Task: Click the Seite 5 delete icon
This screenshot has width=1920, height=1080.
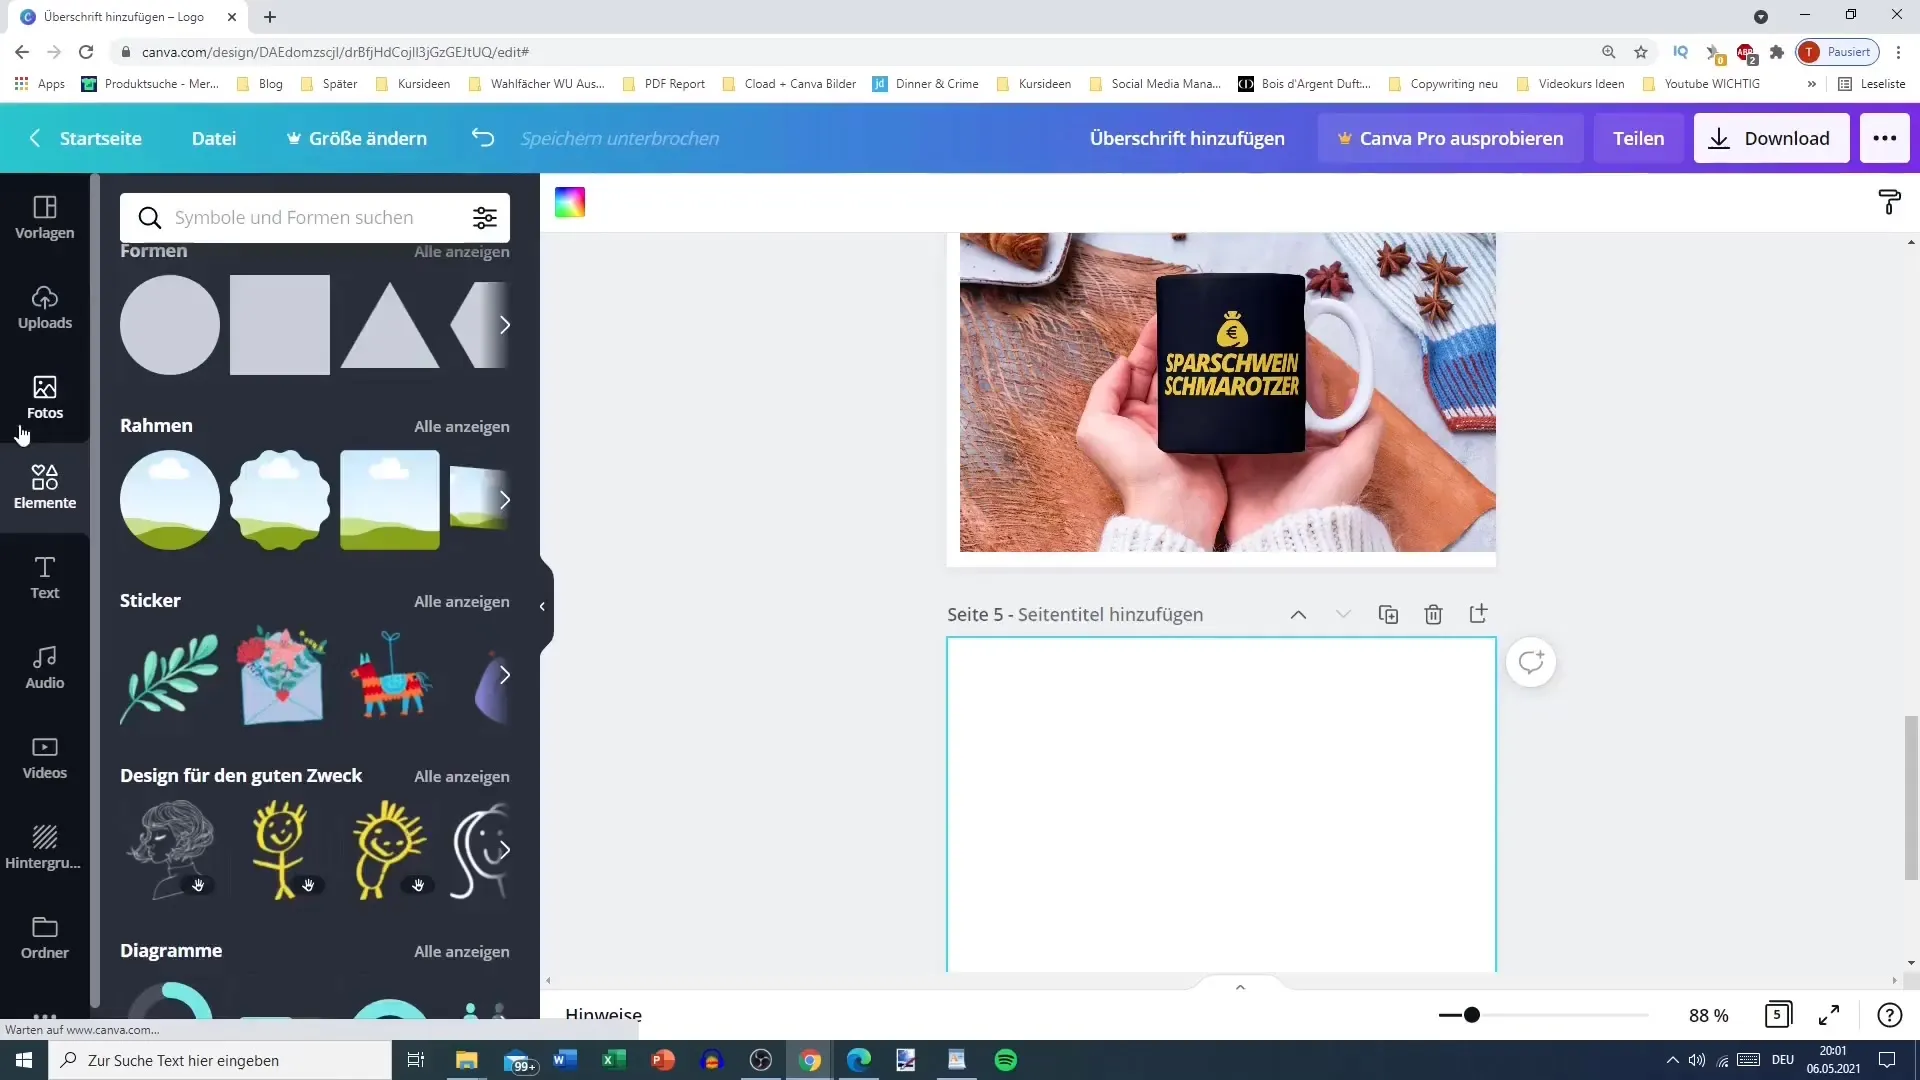Action: tap(1433, 613)
